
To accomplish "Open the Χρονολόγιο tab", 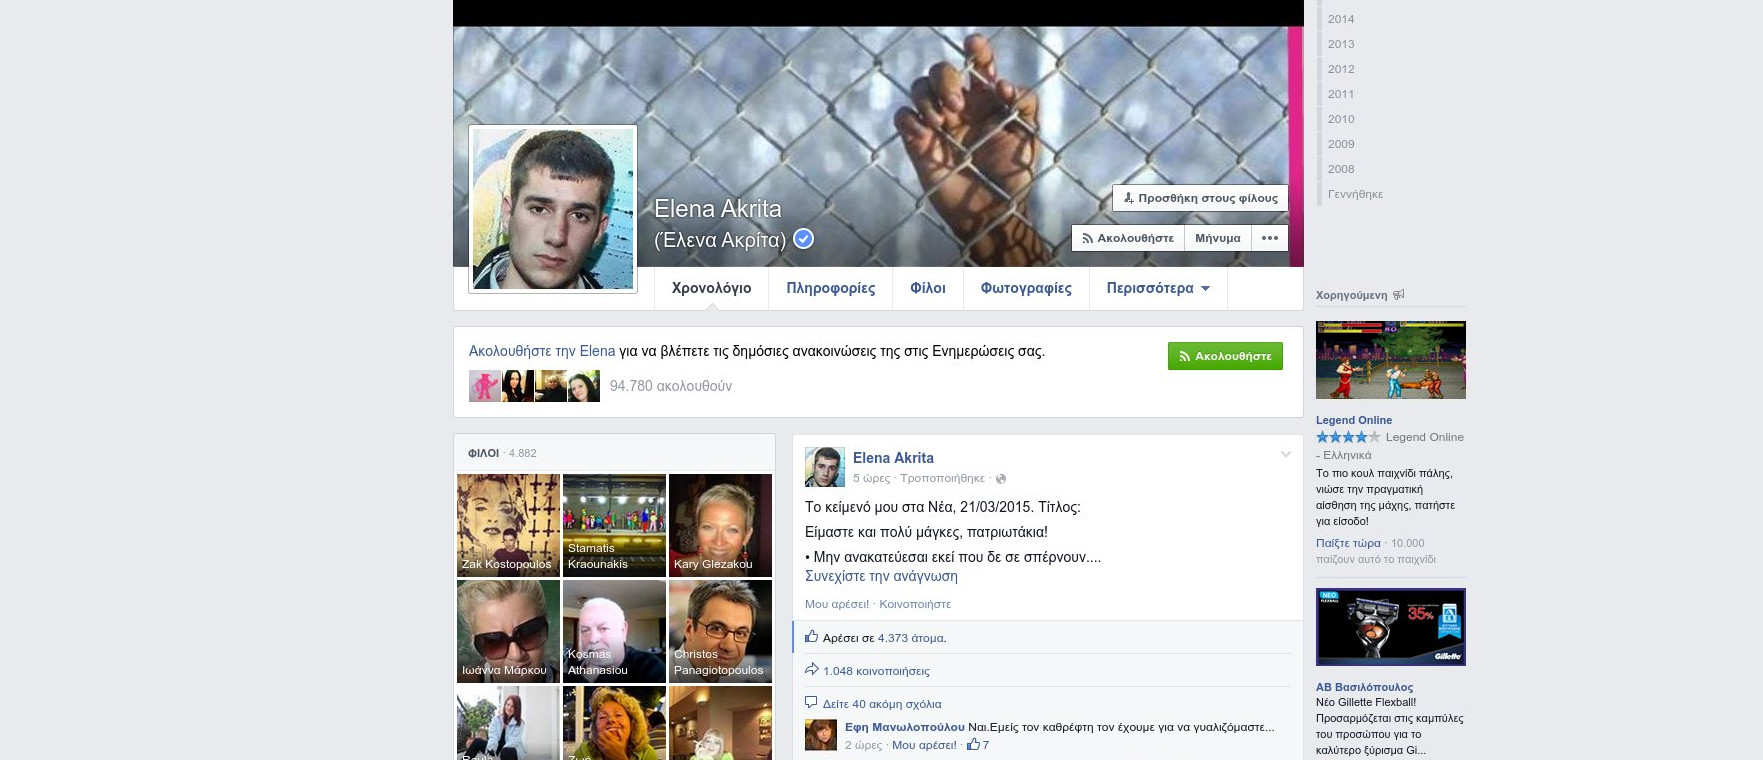I will 711,288.
